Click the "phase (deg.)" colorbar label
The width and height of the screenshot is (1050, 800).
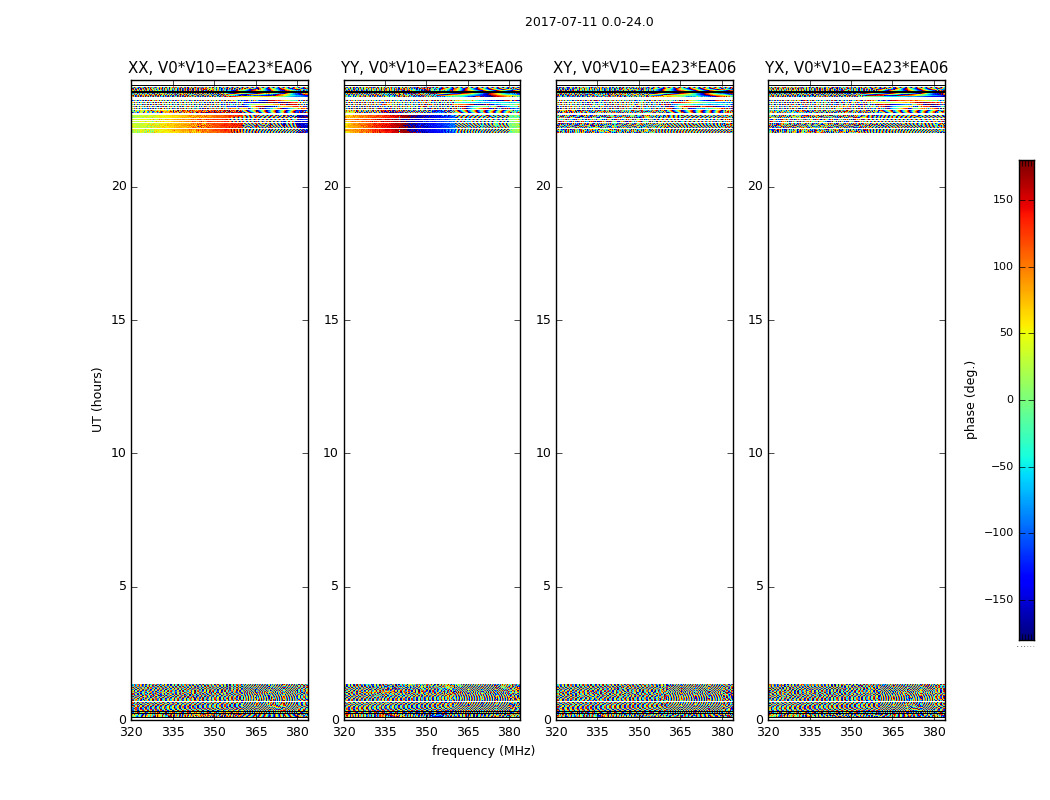point(970,399)
